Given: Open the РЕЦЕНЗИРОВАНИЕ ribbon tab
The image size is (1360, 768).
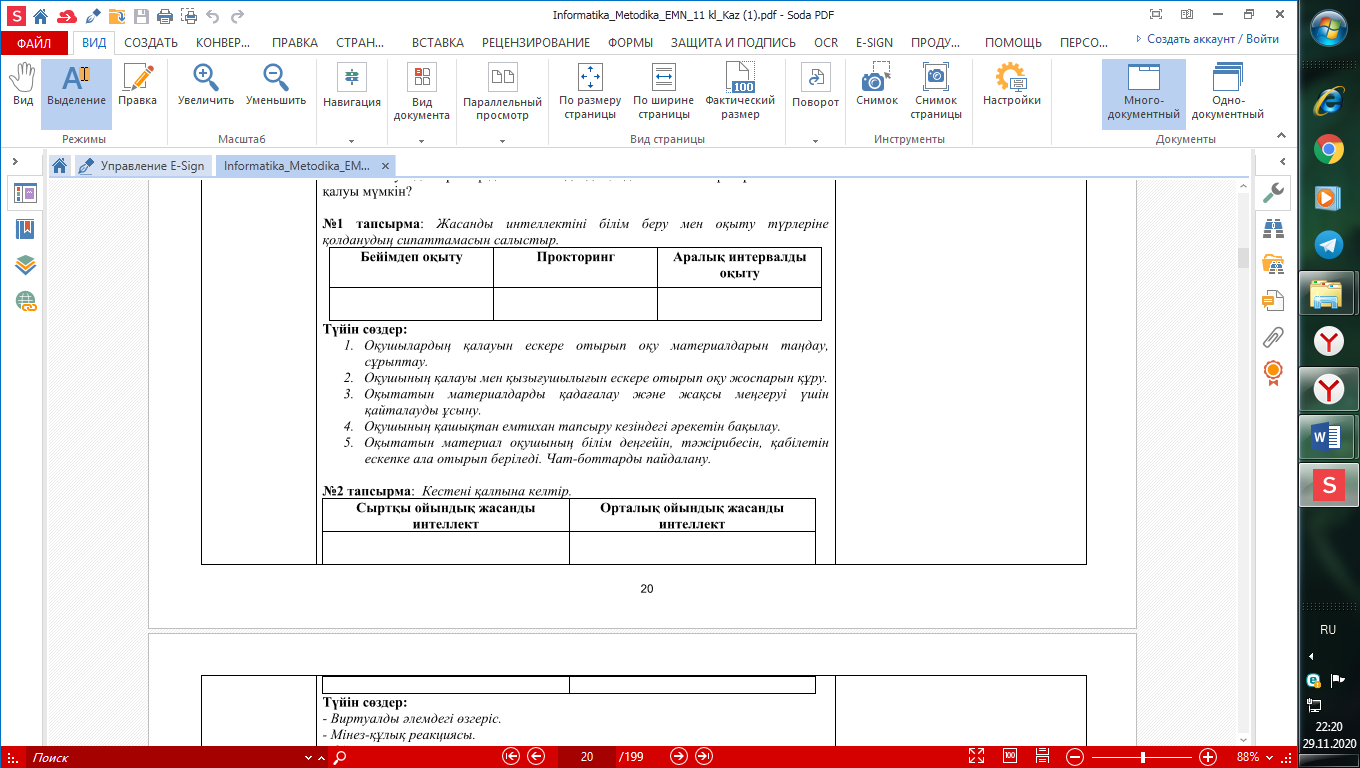Looking at the screenshot, I should [535, 43].
